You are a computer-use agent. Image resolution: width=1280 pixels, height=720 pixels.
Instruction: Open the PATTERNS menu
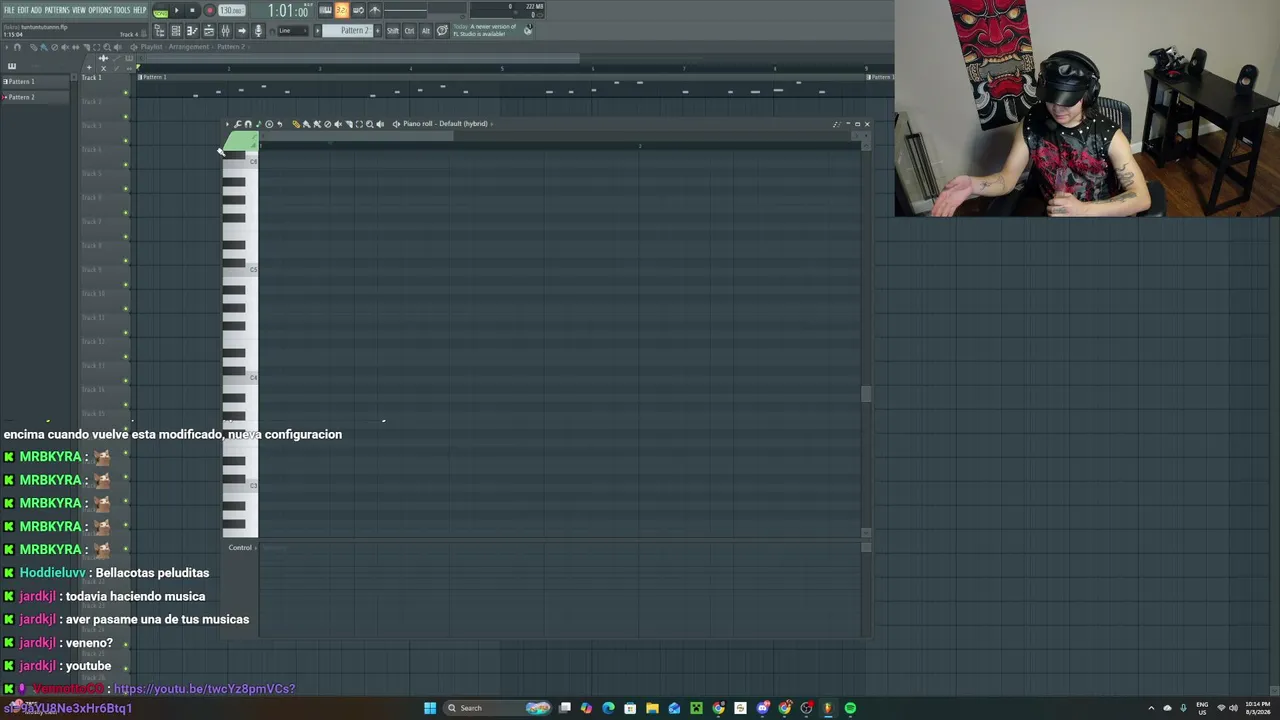point(57,10)
